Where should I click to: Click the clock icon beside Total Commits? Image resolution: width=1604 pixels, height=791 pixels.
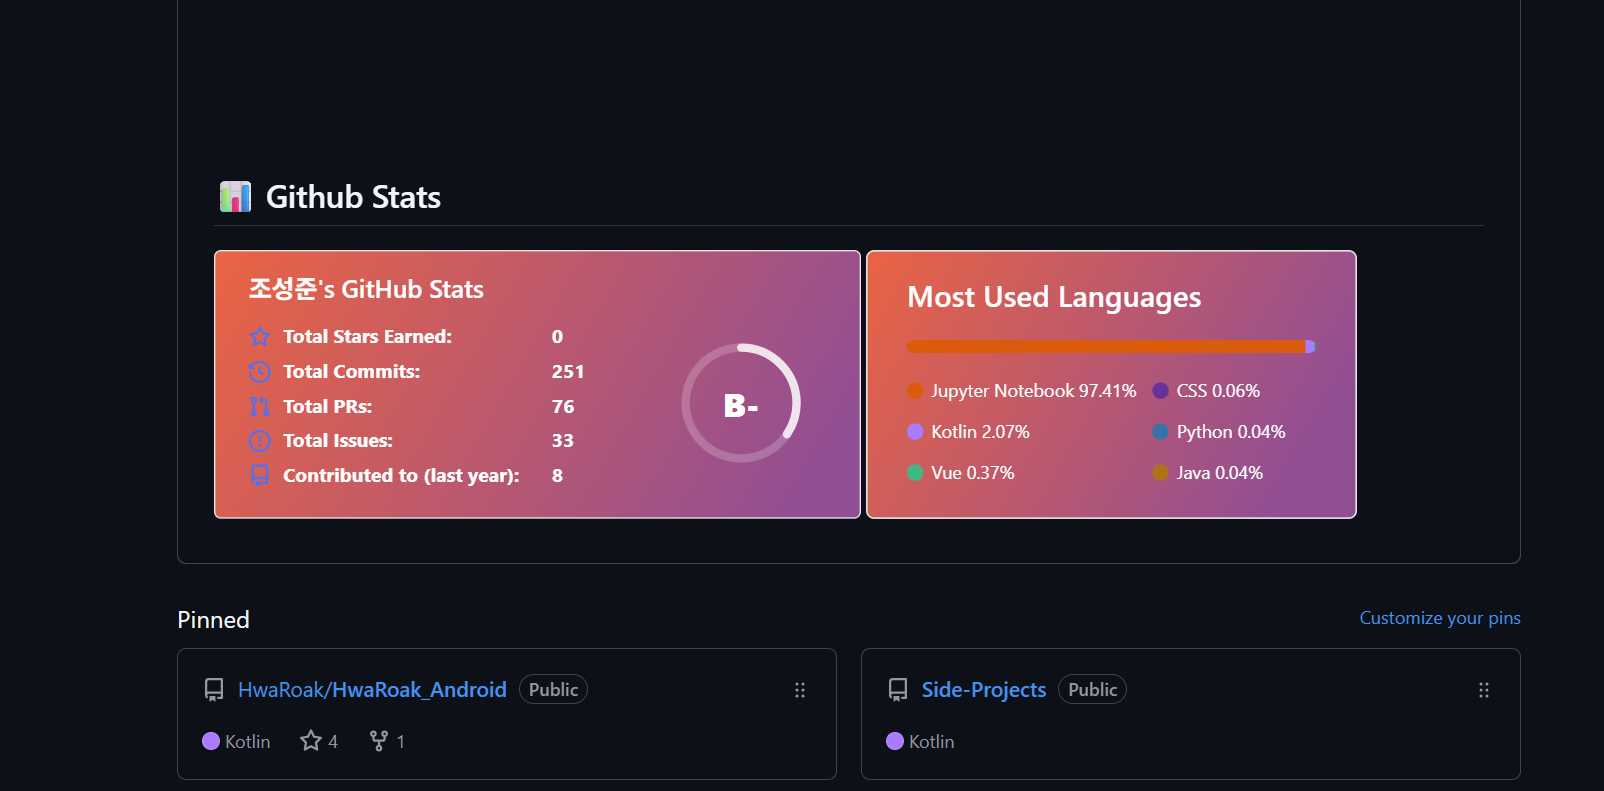pos(260,372)
